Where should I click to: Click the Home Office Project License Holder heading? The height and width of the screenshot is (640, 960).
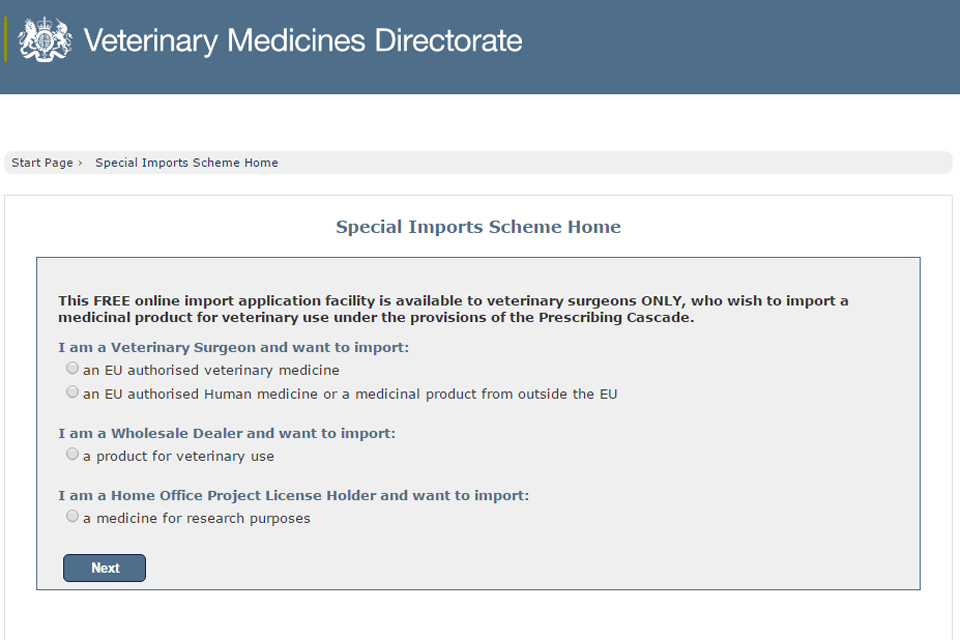pyautogui.click(x=293, y=495)
